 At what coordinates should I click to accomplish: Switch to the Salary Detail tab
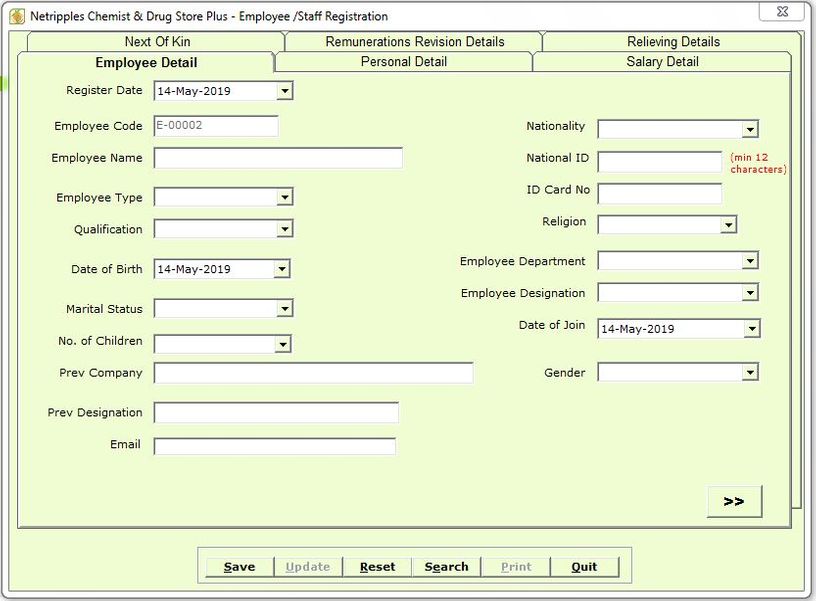click(x=662, y=62)
